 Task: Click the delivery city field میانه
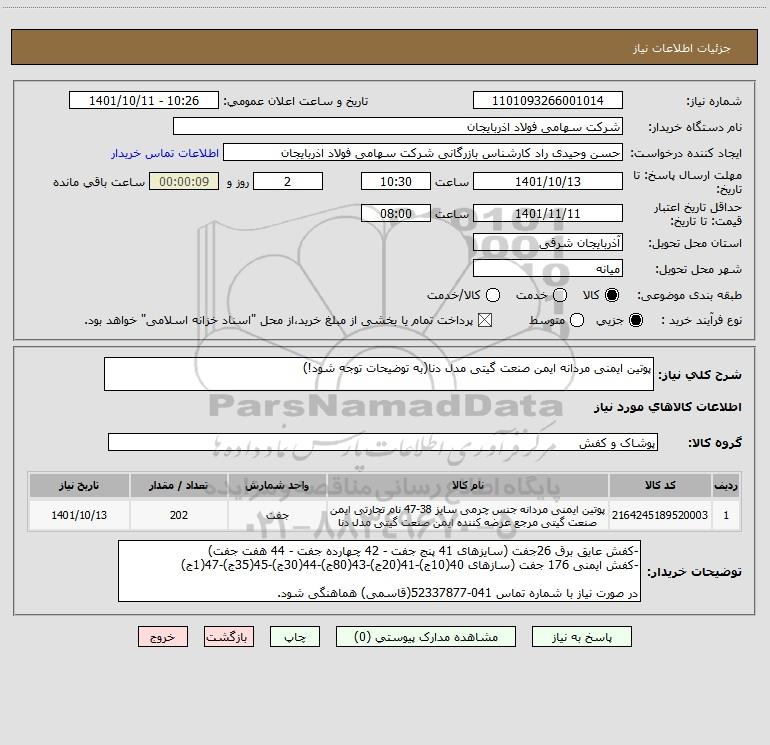(x=548, y=269)
